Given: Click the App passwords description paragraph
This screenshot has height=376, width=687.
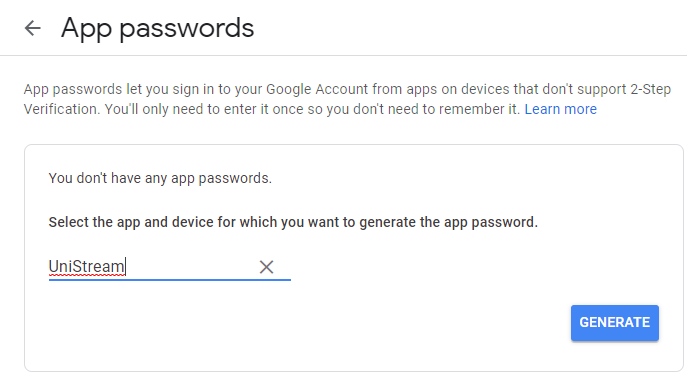Looking at the screenshot, I should click(x=347, y=99).
